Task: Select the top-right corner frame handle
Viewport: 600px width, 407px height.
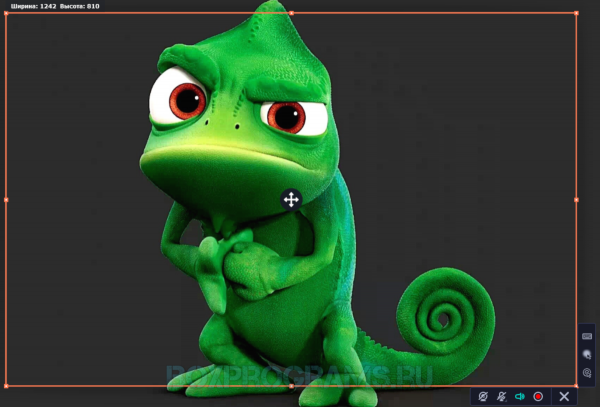Action: pyautogui.click(x=576, y=13)
